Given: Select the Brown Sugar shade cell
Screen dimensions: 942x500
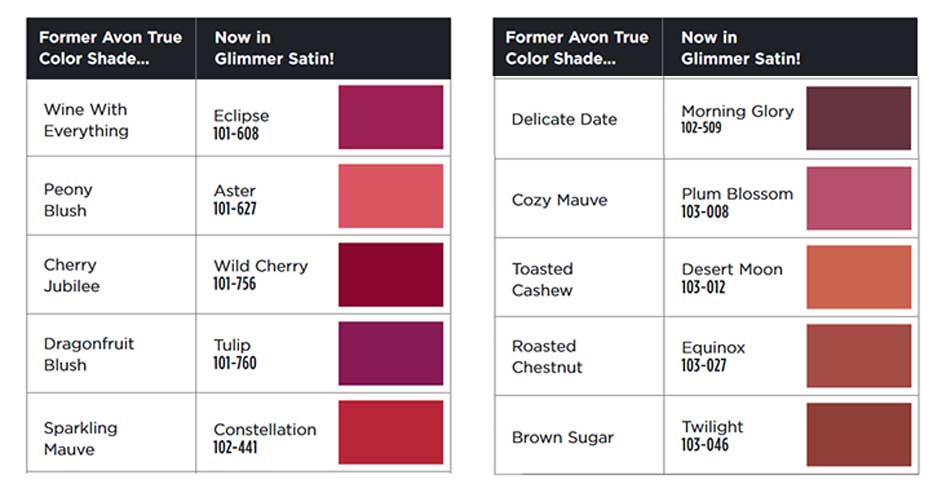Looking at the screenshot, I should [579, 435].
